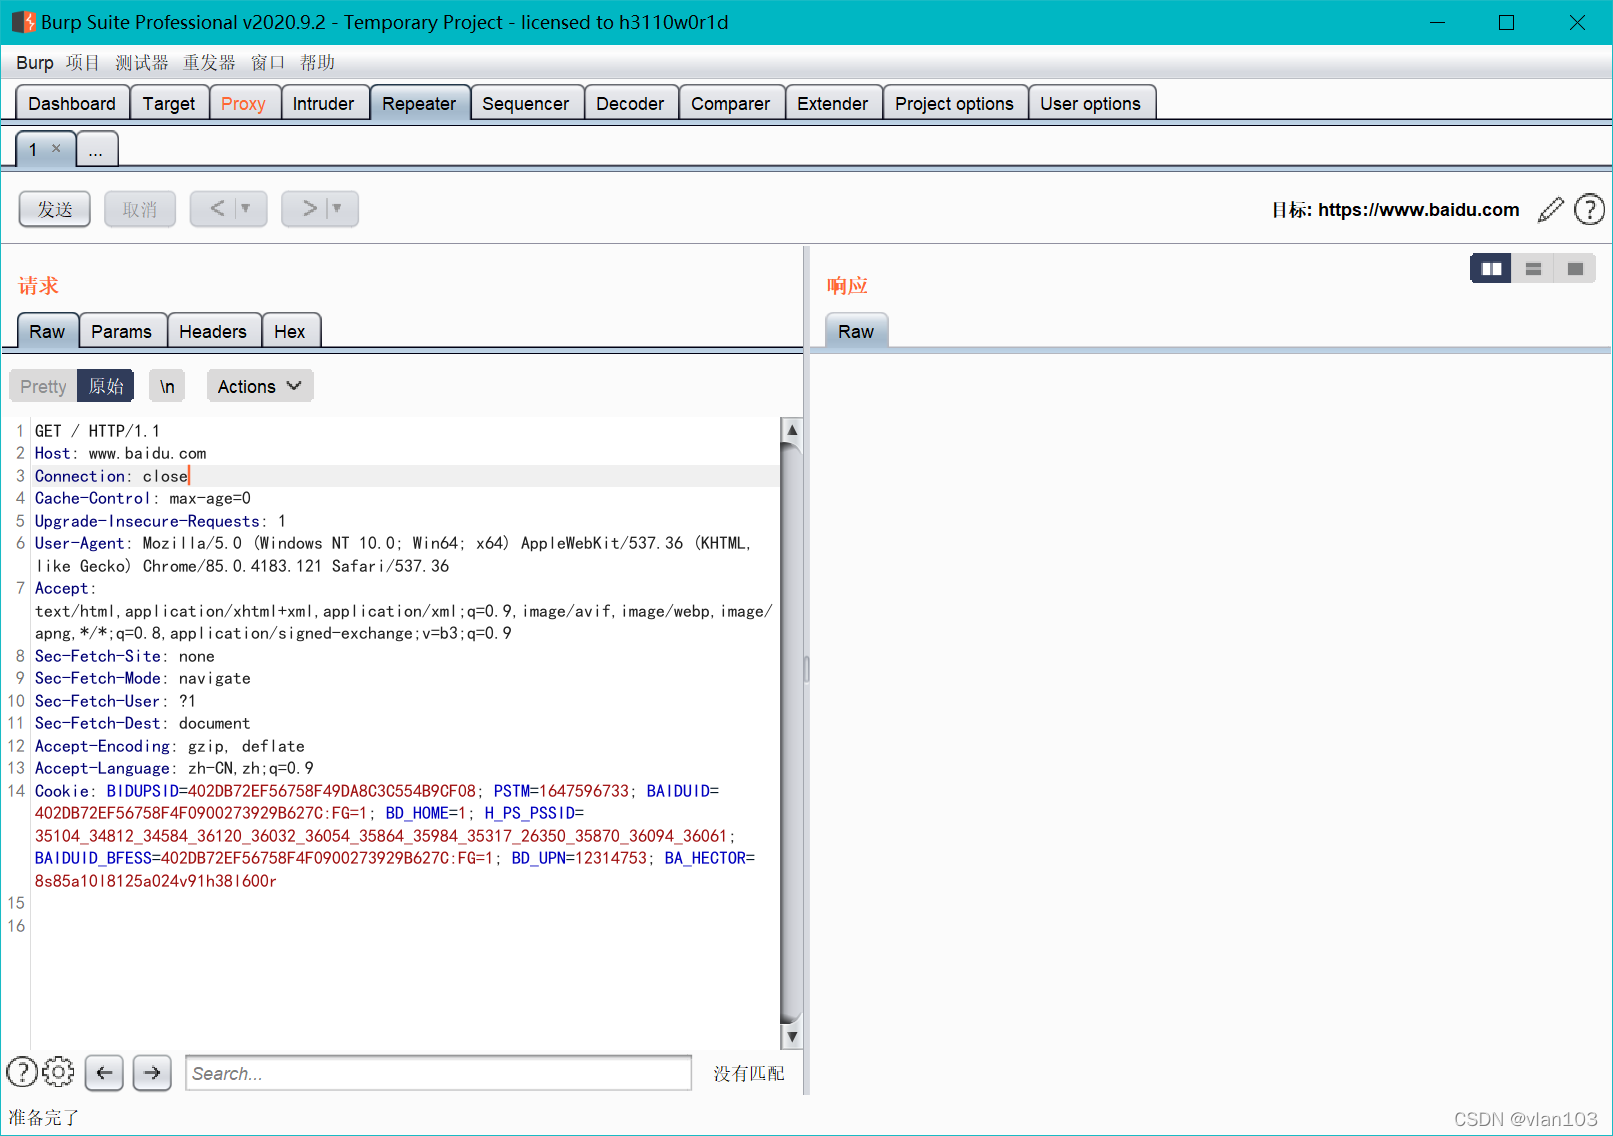Viewport: 1613px width, 1136px height.
Task: Open the request Headers tab
Action: [213, 331]
